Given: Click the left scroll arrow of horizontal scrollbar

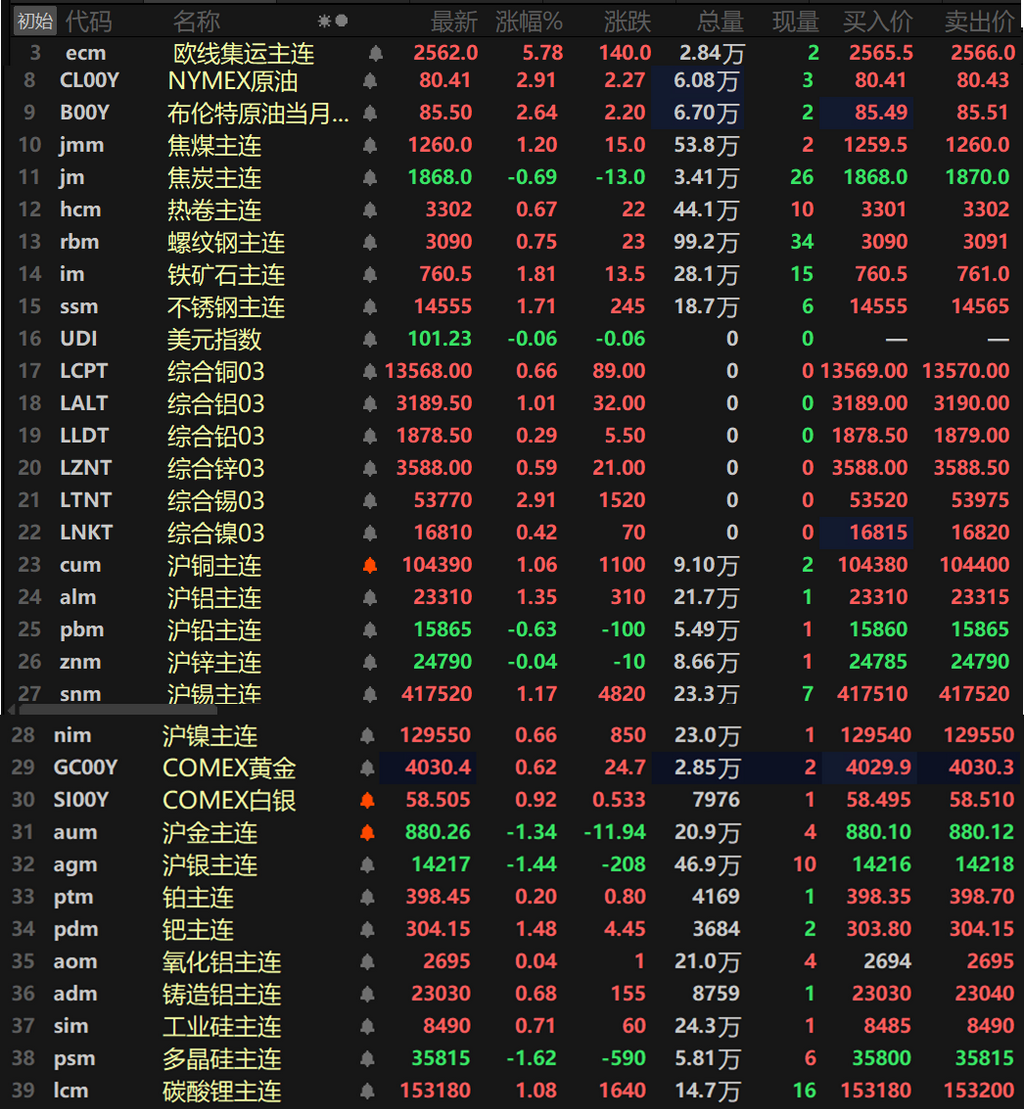Looking at the screenshot, I should pyautogui.click(x=11, y=709).
